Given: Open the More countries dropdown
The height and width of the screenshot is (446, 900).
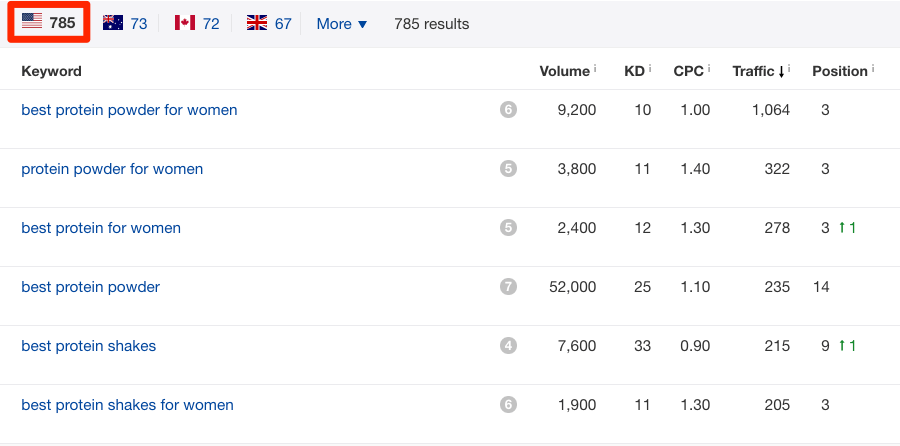Looking at the screenshot, I should 341,23.
